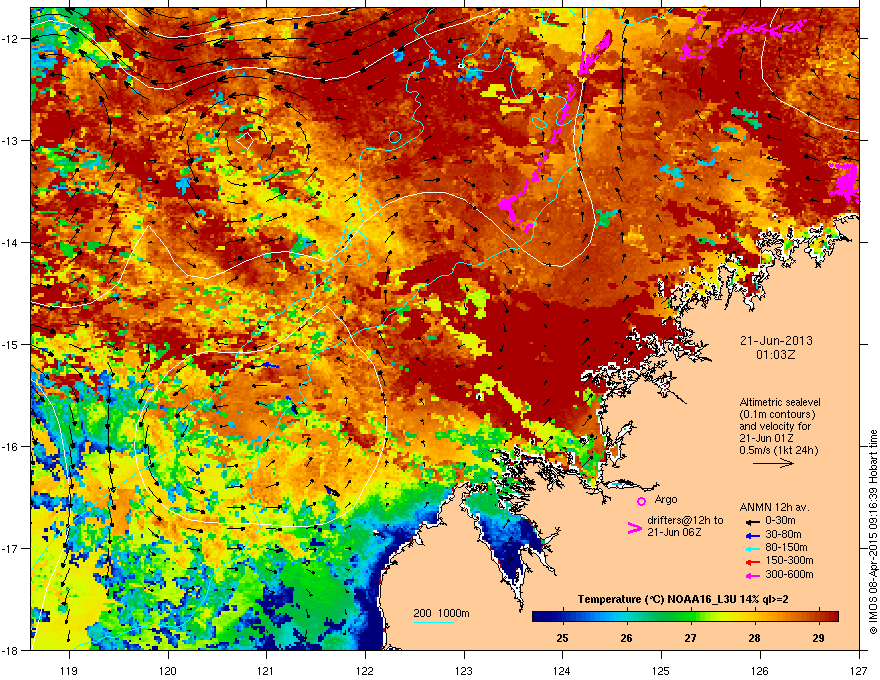Click the longitude axis label '119'
This screenshot has width=880, height=680.
(69, 670)
